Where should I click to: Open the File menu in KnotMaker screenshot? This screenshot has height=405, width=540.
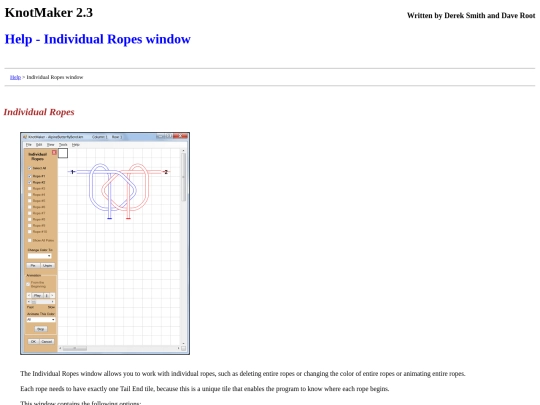(29, 145)
